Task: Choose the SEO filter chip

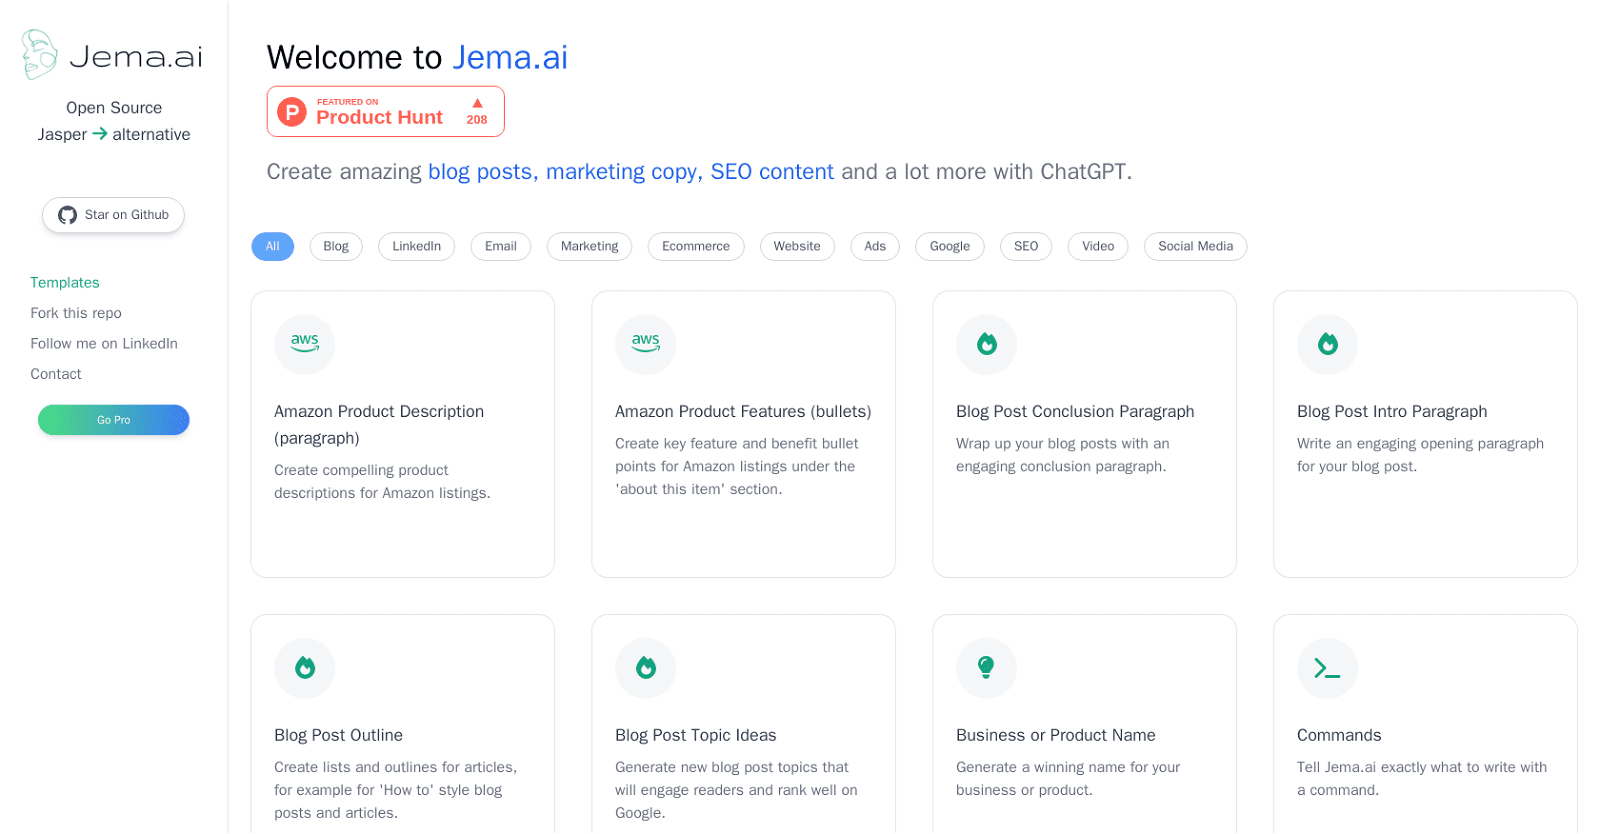Action: tap(1026, 247)
